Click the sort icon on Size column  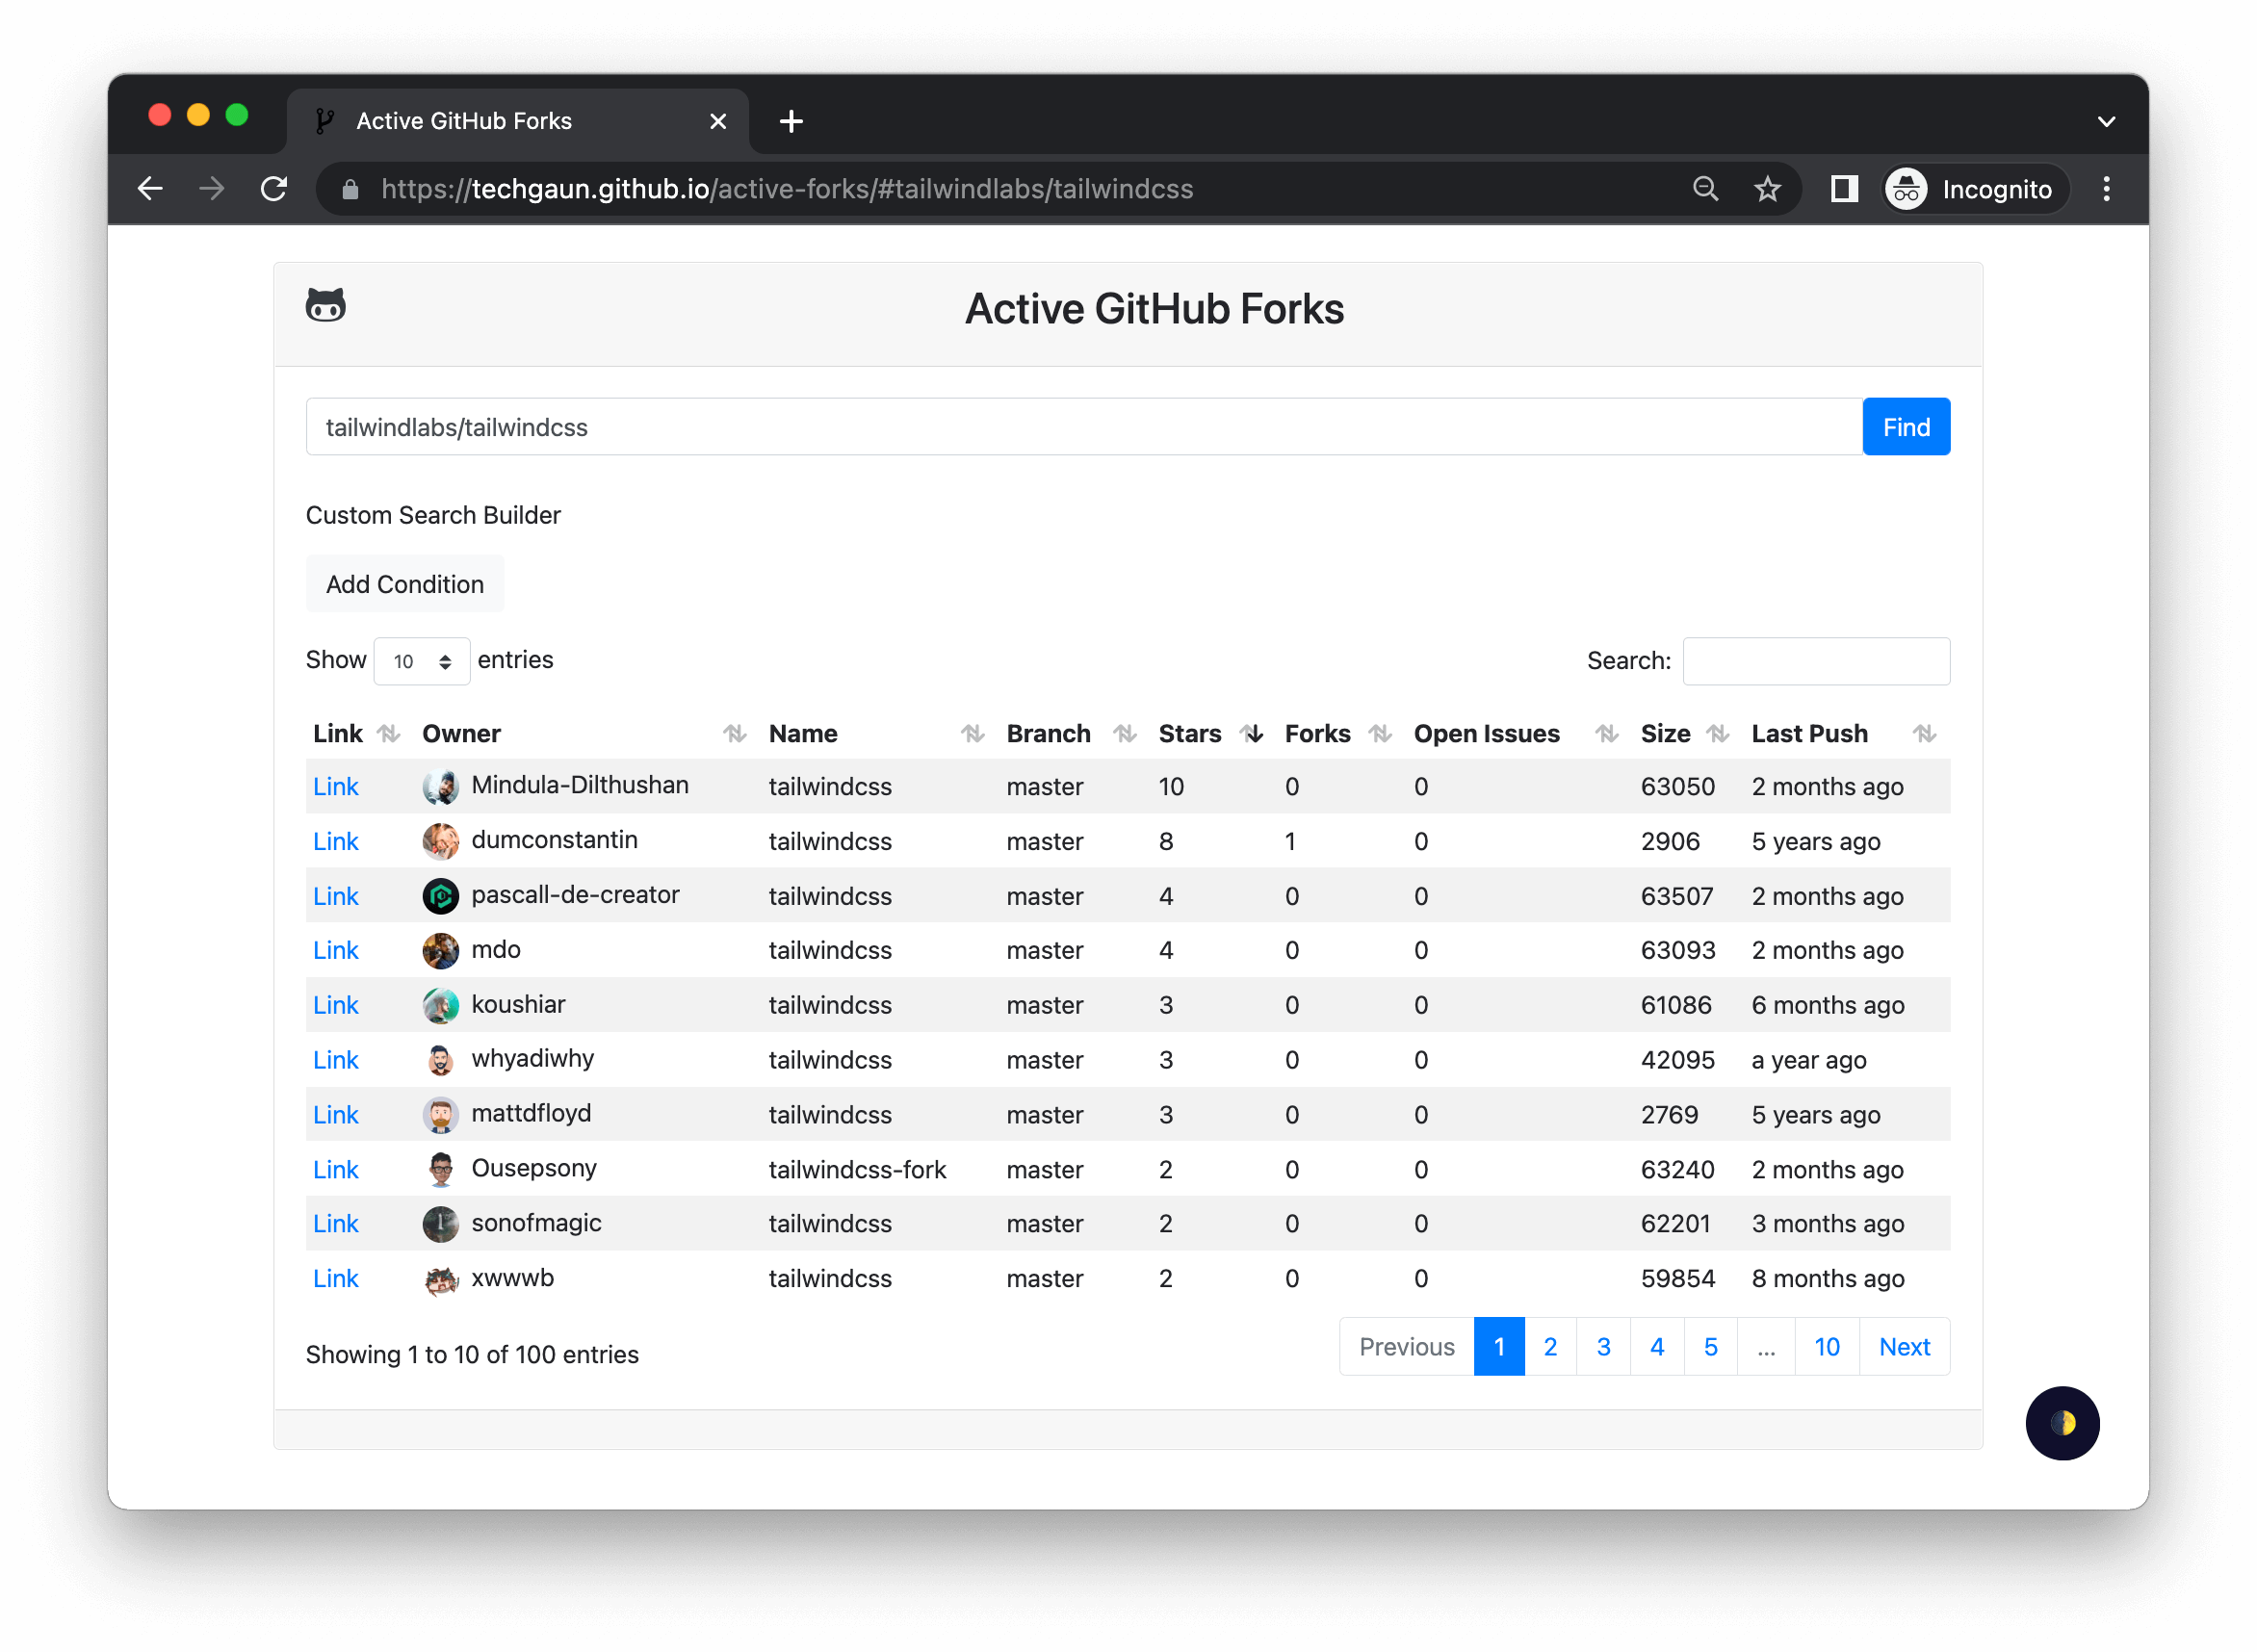[x=1719, y=733]
